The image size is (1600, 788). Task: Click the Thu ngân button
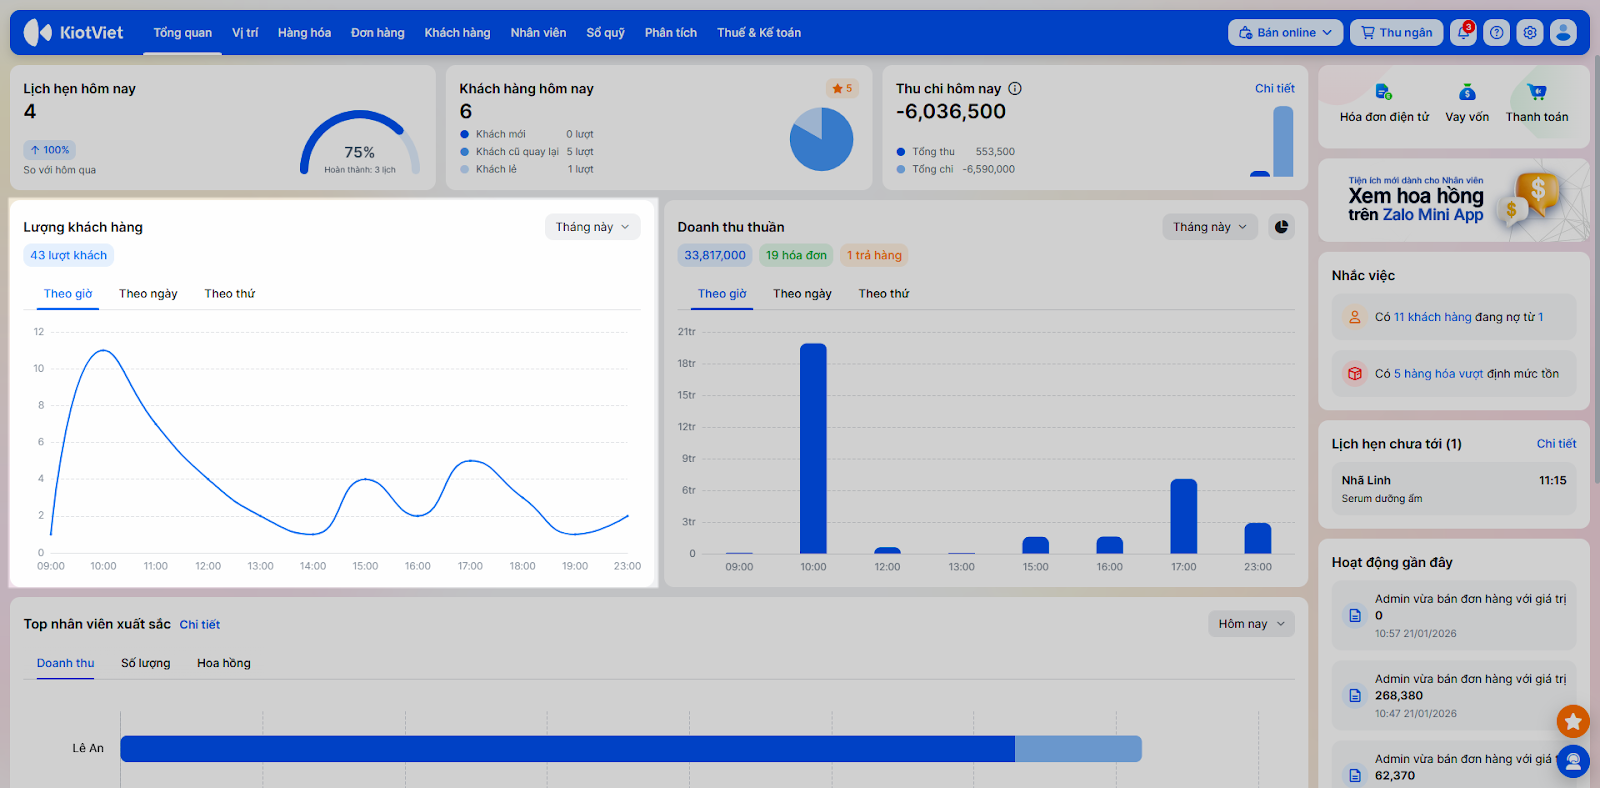(1396, 33)
